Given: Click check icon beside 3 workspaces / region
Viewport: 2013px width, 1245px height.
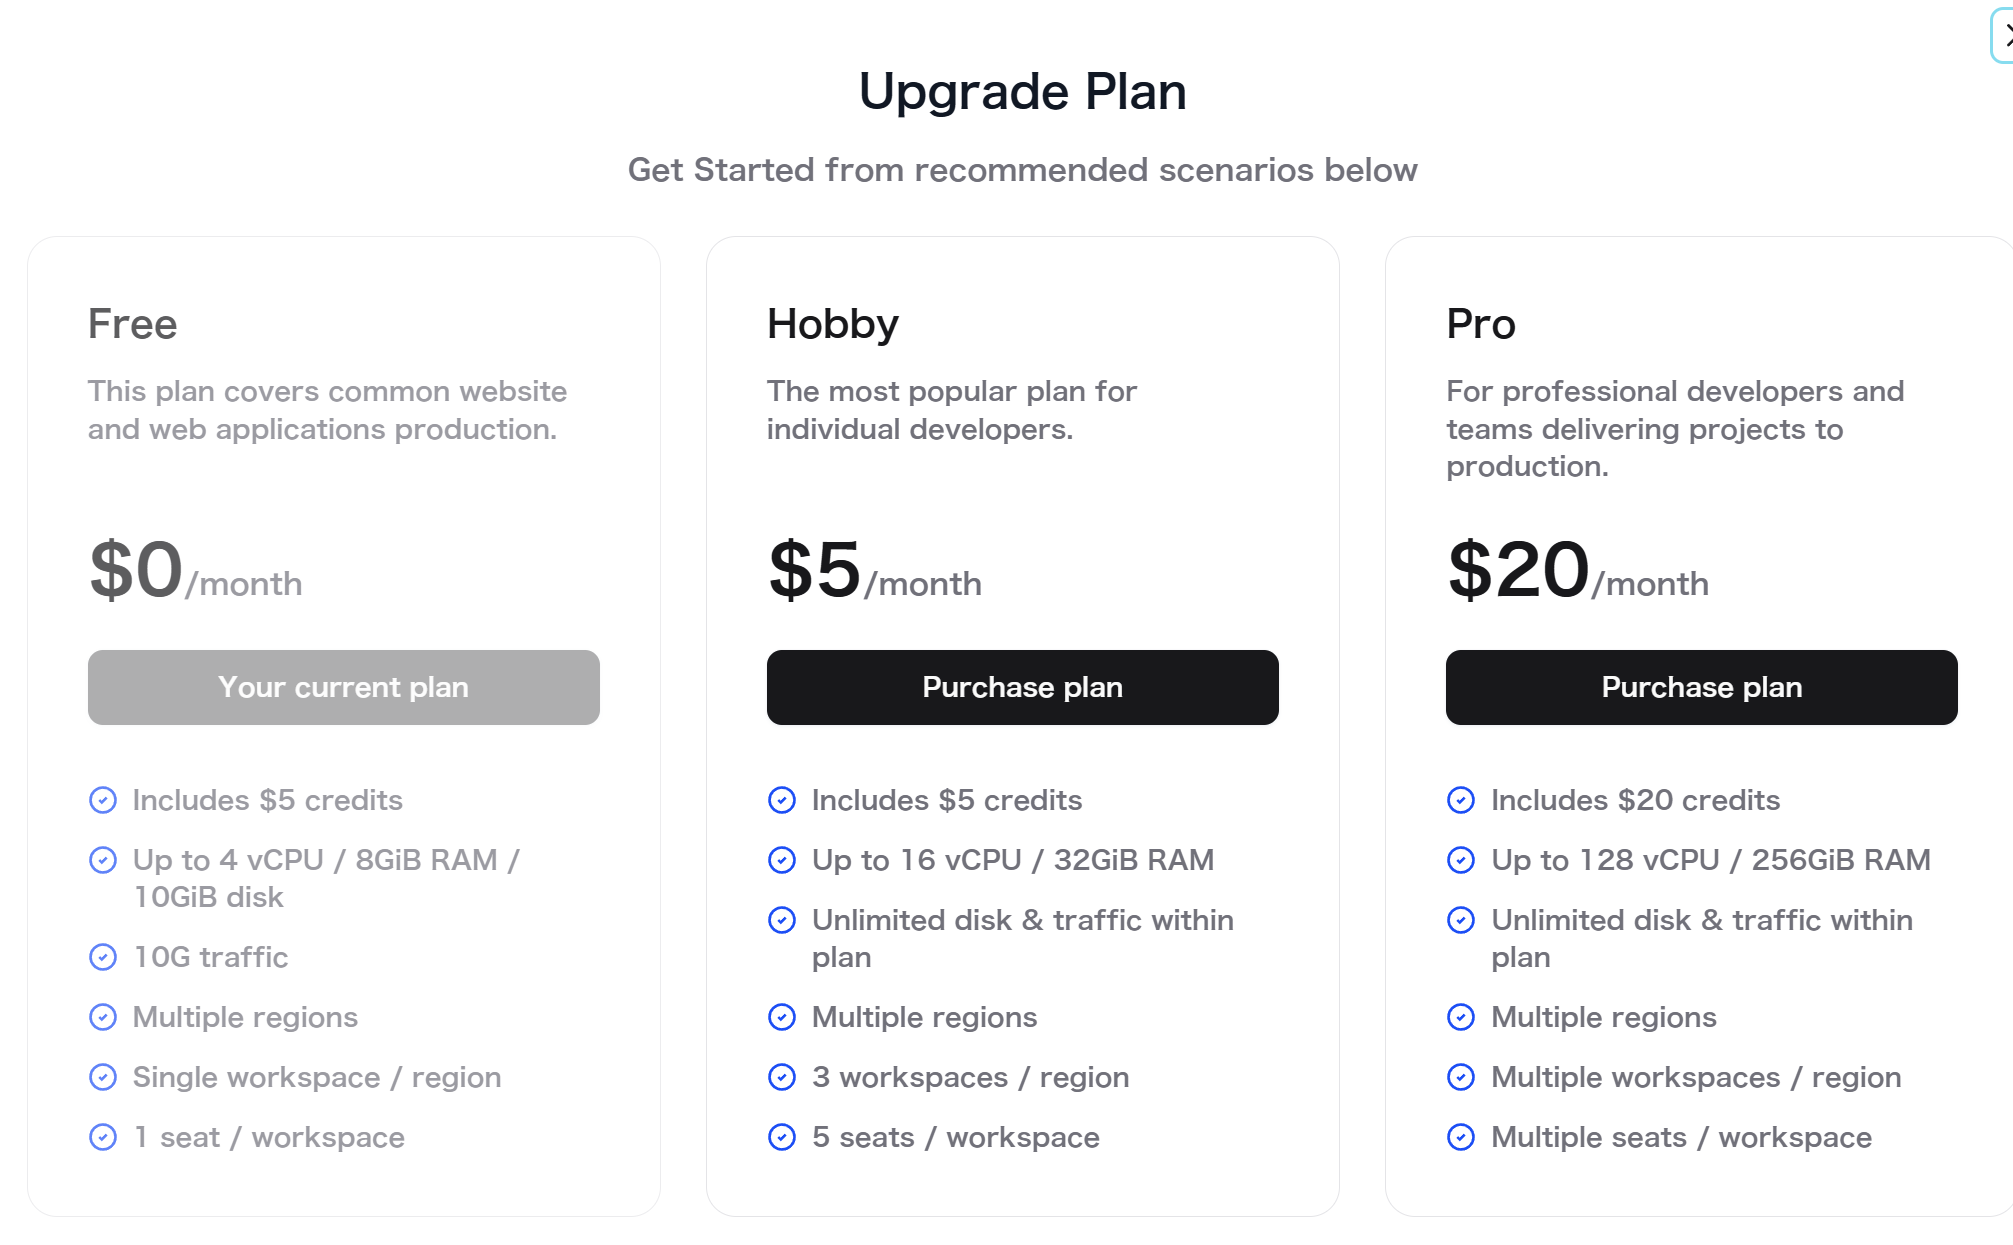Looking at the screenshot, I should [x=782, y=1077].
